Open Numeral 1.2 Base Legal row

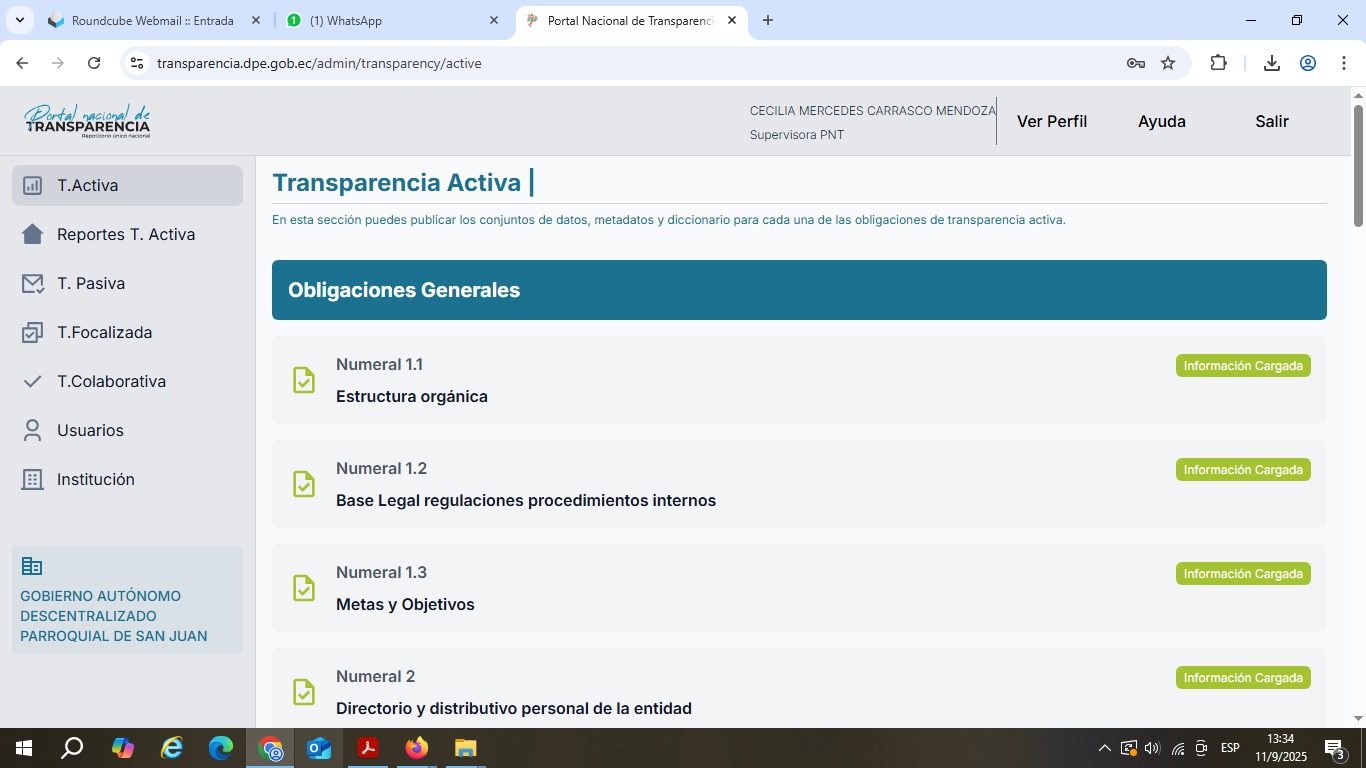click(525, 500)
